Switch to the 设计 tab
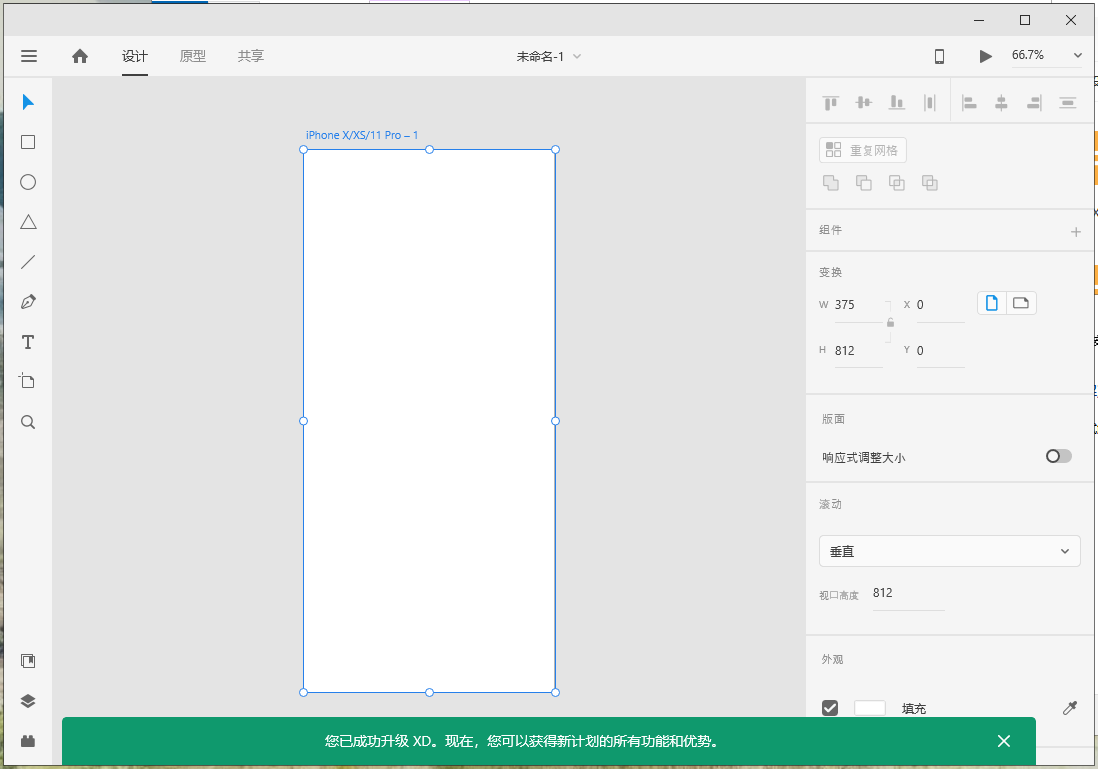1098x769 pixels. tap(134, 56)
